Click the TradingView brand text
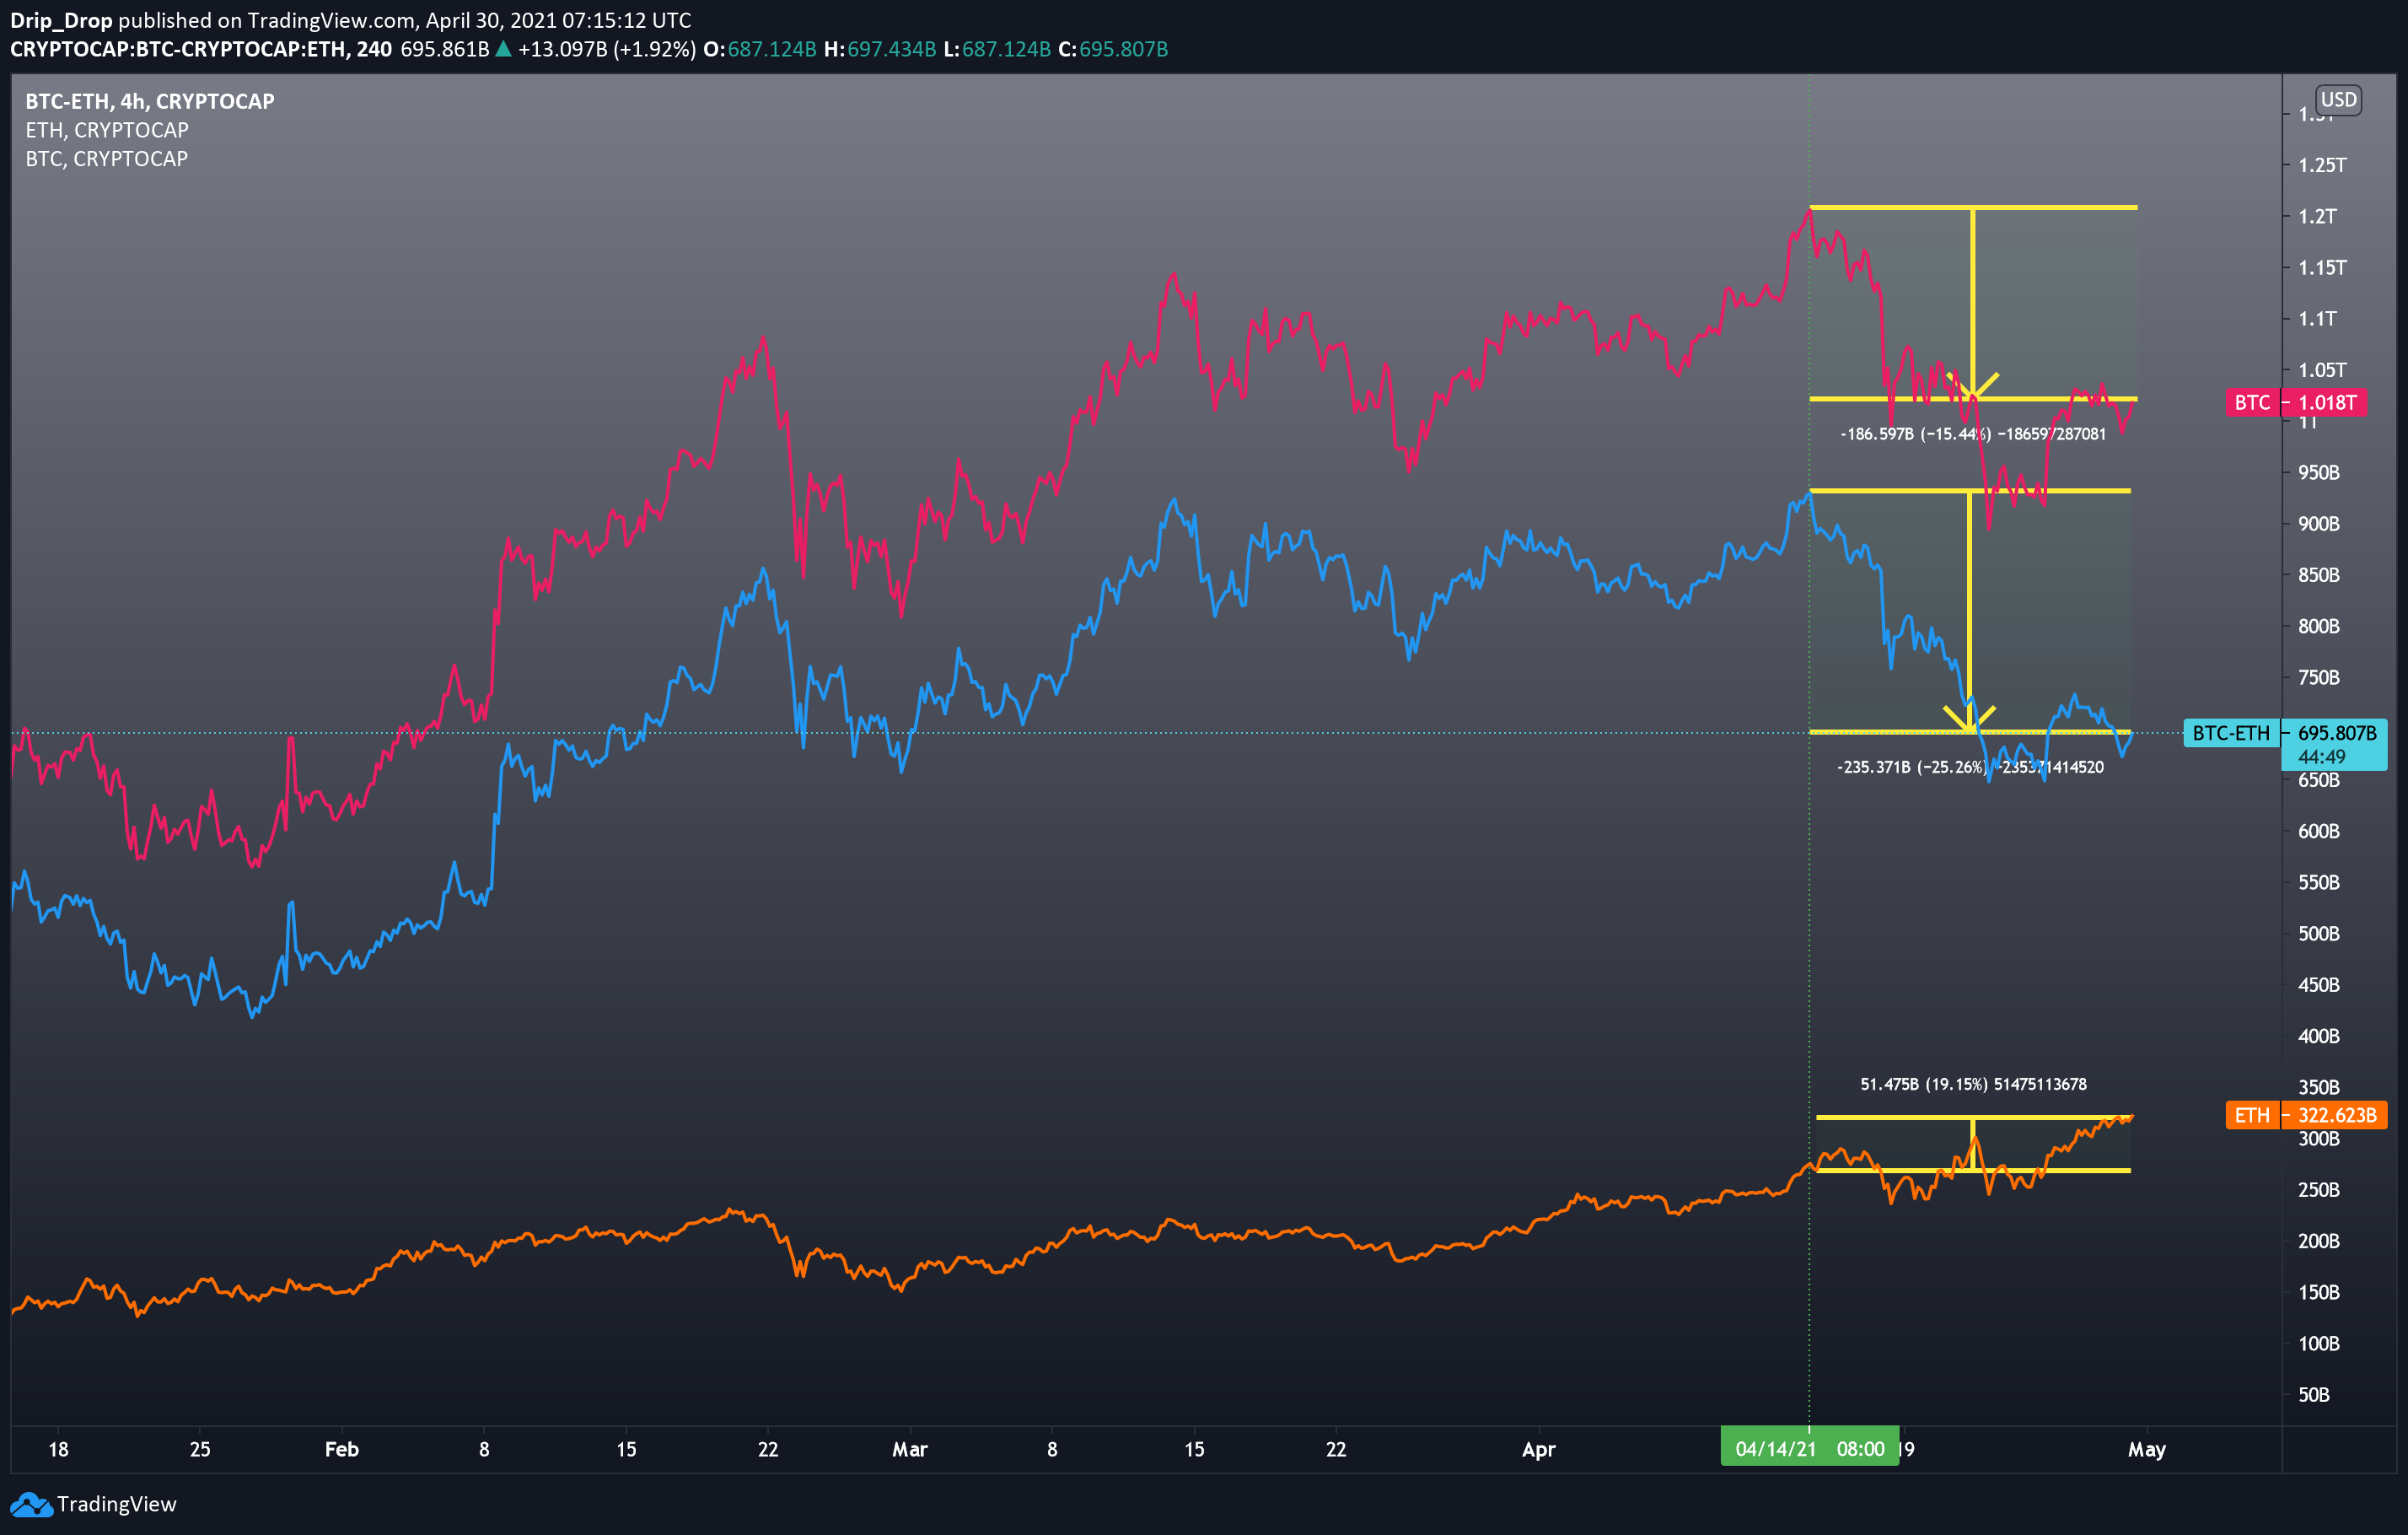Screen dimensions: 2408x1535 click(x=116, y=1504)
